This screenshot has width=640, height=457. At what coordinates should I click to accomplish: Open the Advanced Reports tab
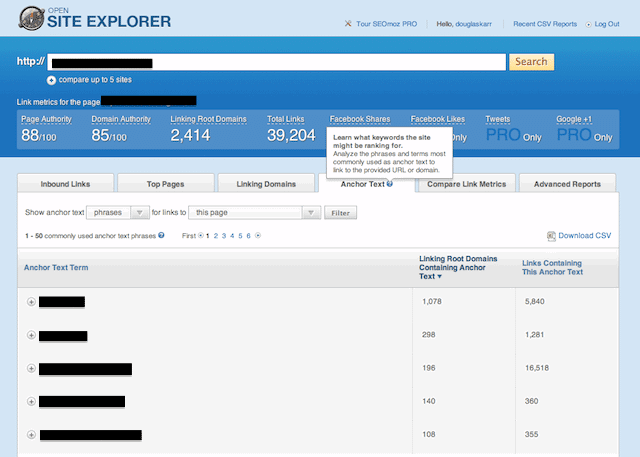pyautogui.click(x=567, y=184)
